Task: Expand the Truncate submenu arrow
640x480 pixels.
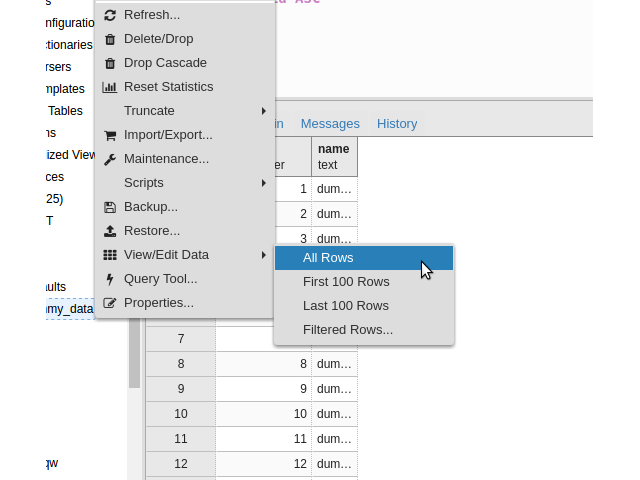Action: pos(264,111)
